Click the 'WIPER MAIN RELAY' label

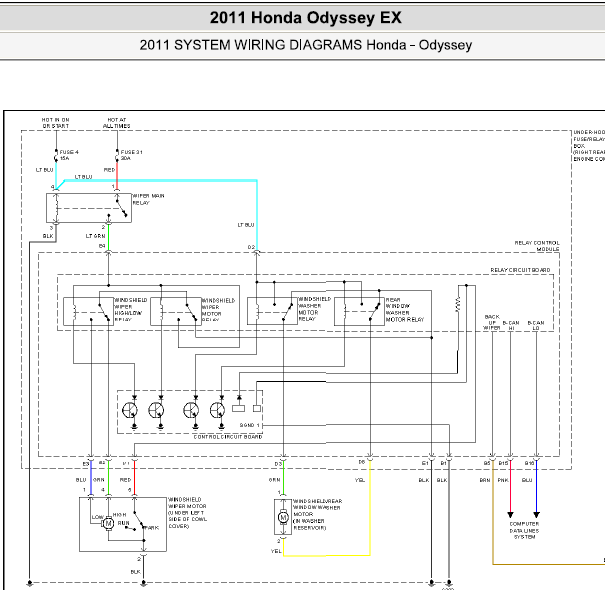pos(149,199)
